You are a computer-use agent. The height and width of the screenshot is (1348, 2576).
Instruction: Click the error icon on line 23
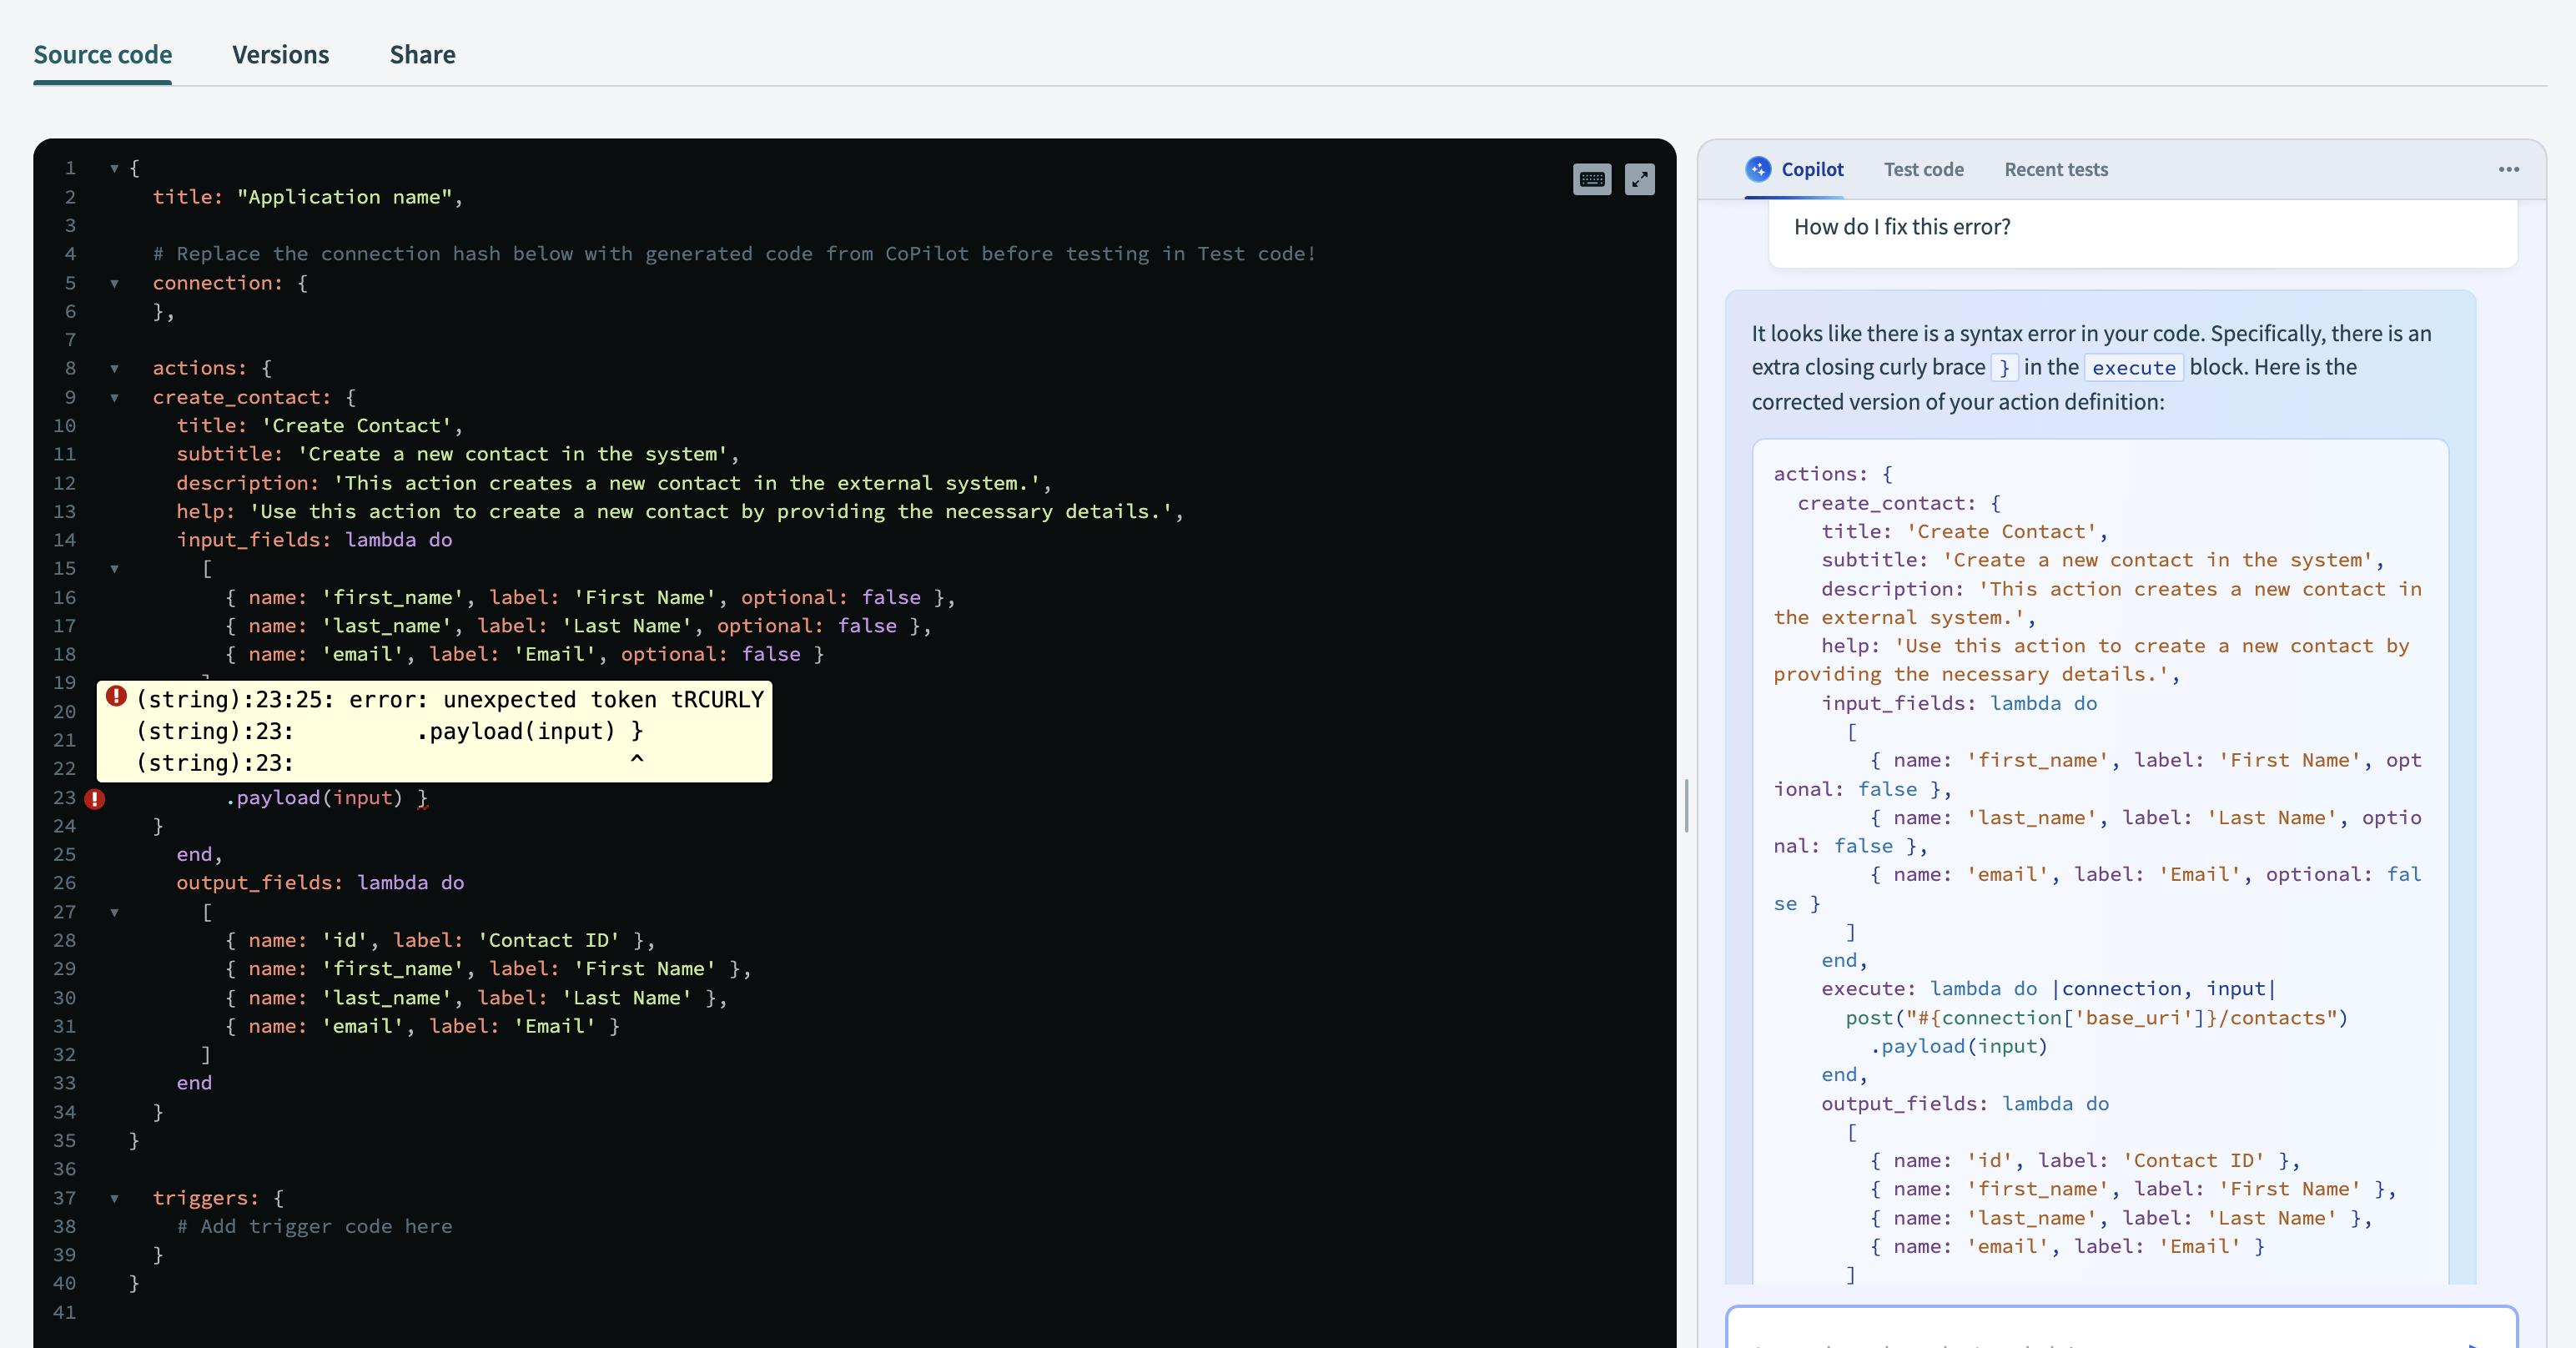pyautogui.click(x=95, y=799)
